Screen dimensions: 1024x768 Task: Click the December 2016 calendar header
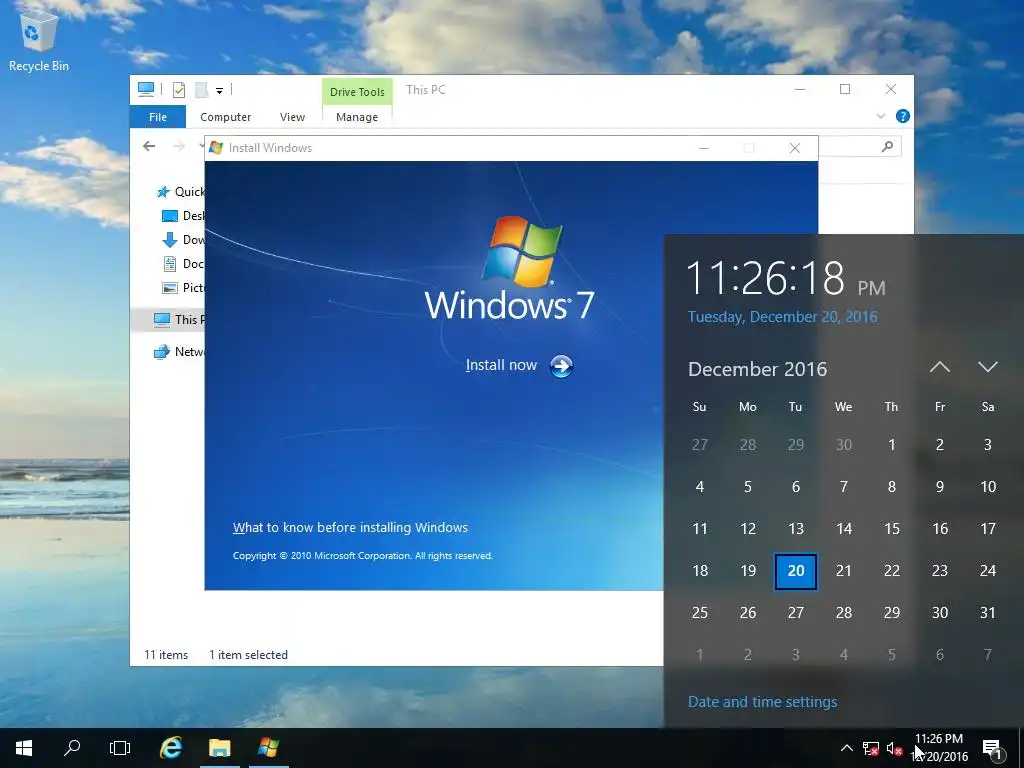pyautogui.click(x=758, y=369)
